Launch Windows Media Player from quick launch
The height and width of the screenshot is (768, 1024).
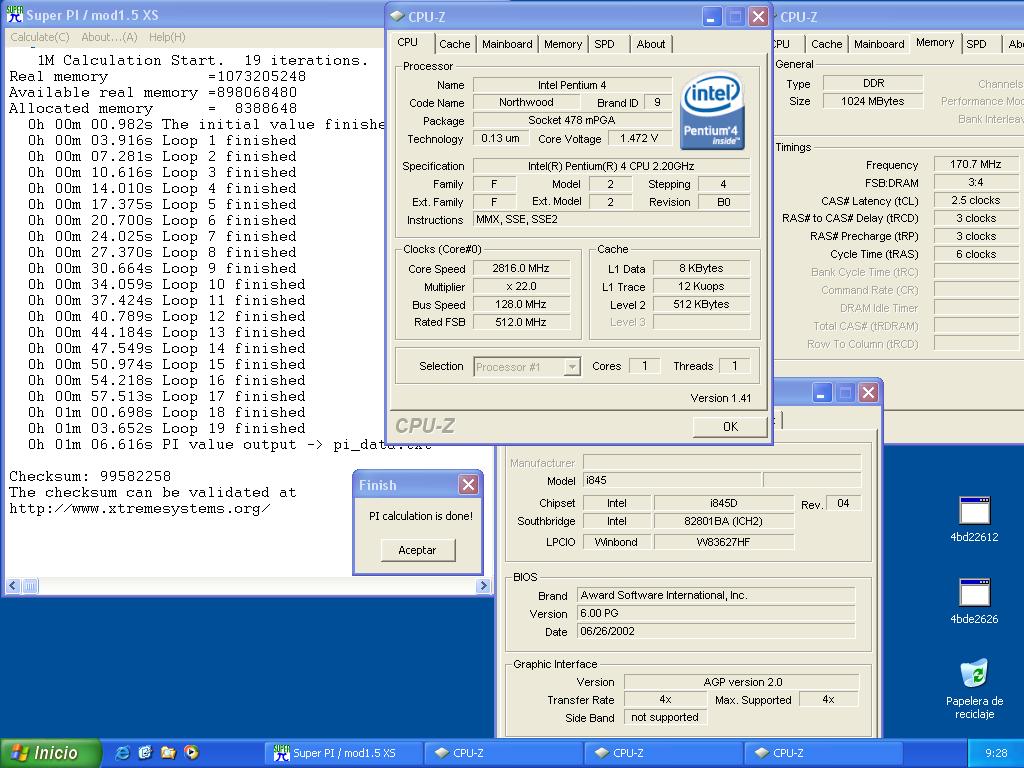[x=191, y=753]
